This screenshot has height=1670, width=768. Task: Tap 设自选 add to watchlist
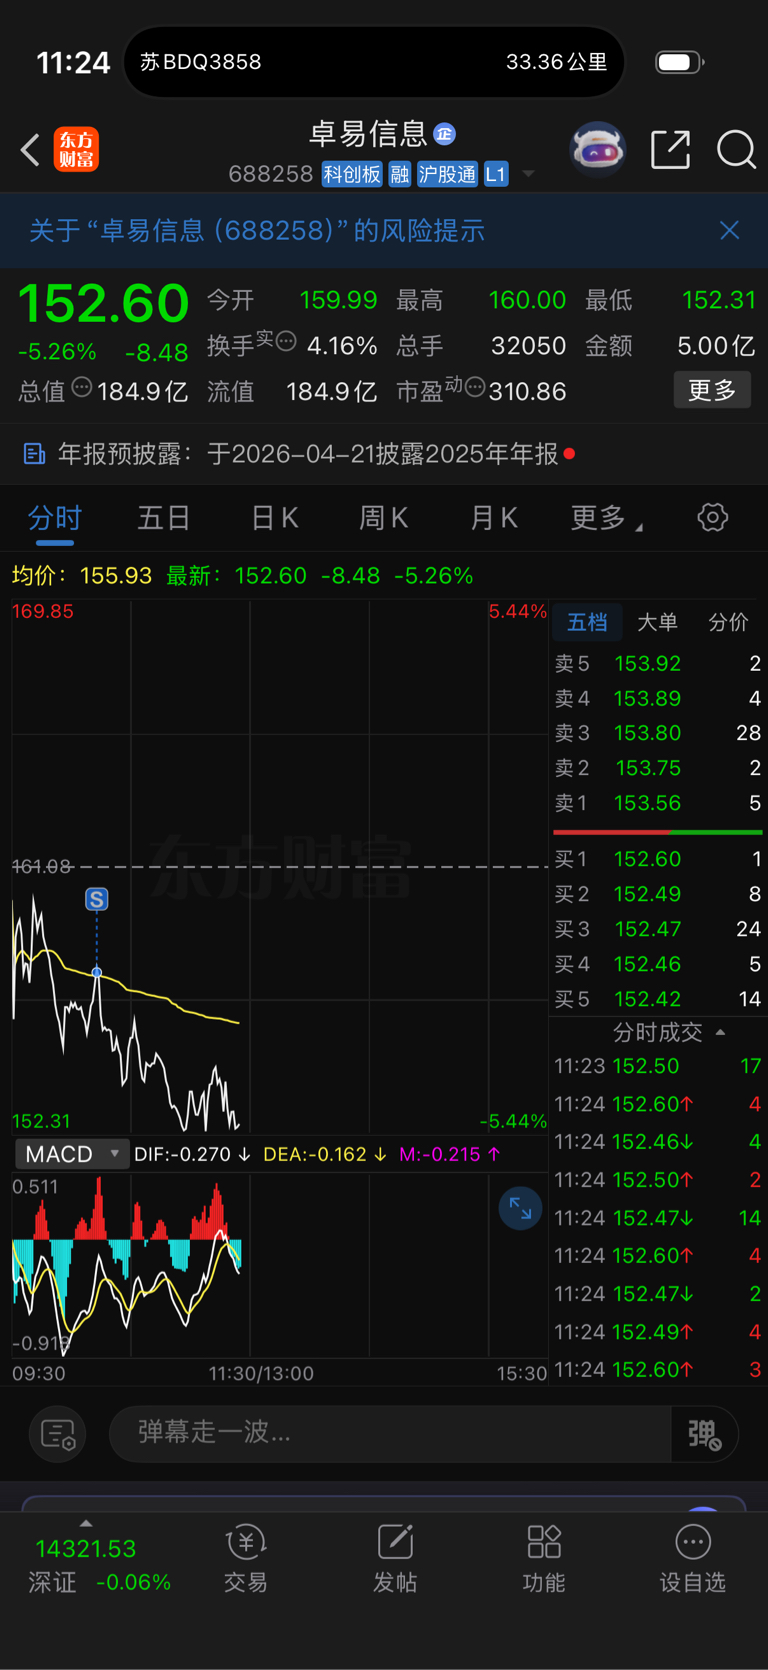pos(692,1559)
